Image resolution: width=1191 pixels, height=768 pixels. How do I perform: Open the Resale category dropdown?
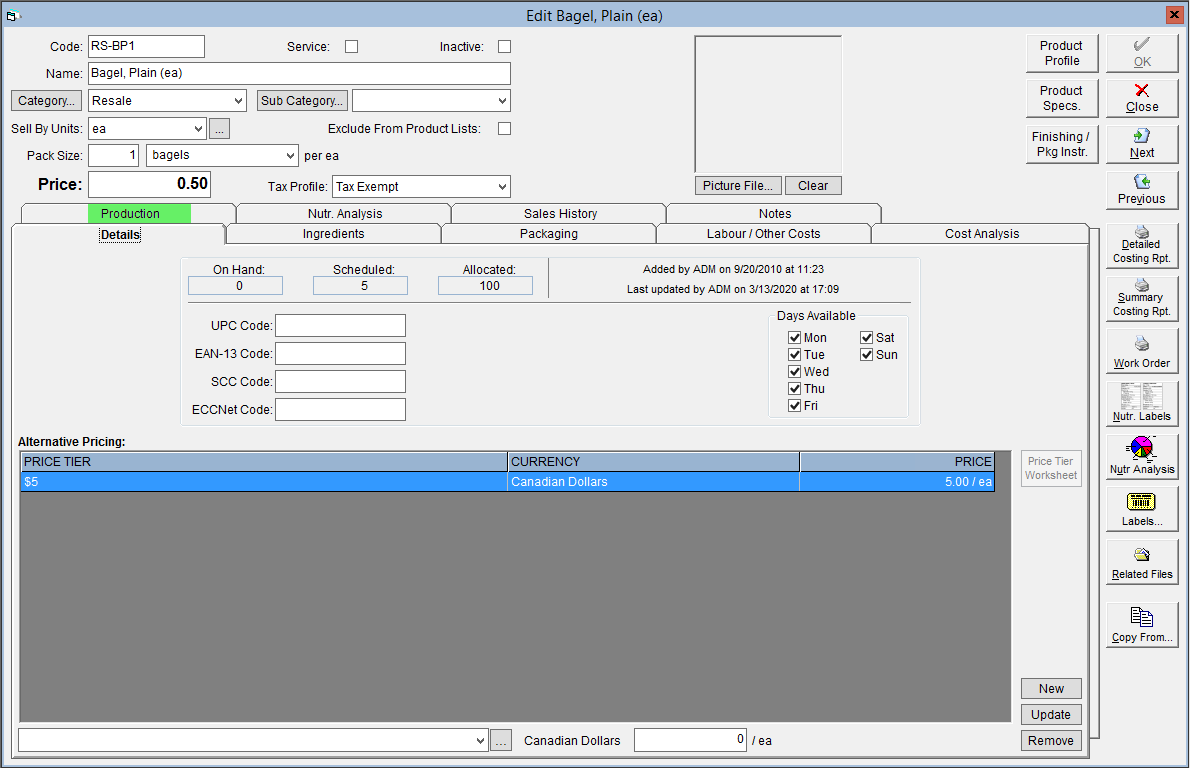239,101
